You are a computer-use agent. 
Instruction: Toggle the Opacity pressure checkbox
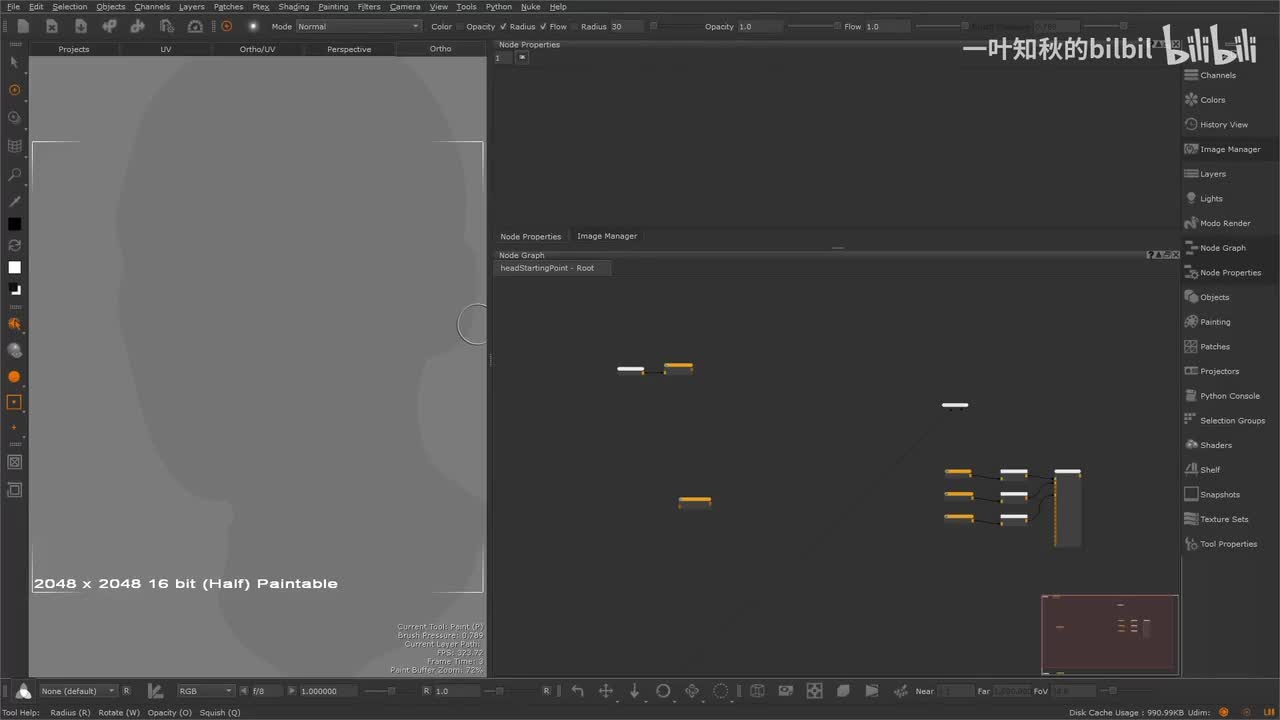click(461, 27)
